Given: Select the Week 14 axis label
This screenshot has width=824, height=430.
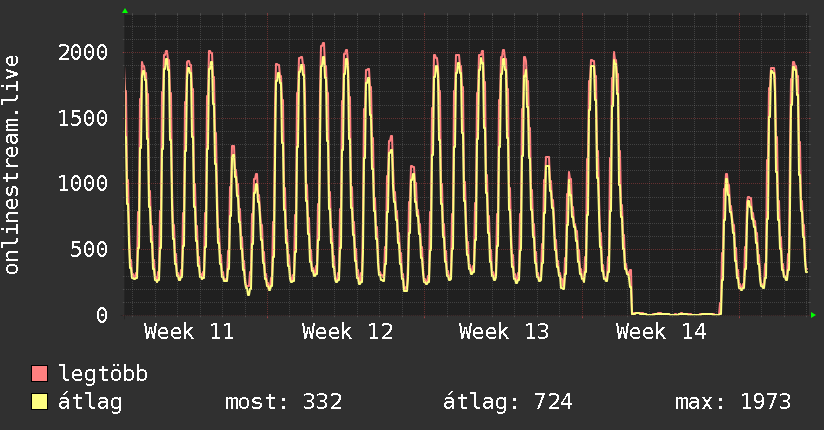Looking at the screenshot, I should click(x=661, y=331).
